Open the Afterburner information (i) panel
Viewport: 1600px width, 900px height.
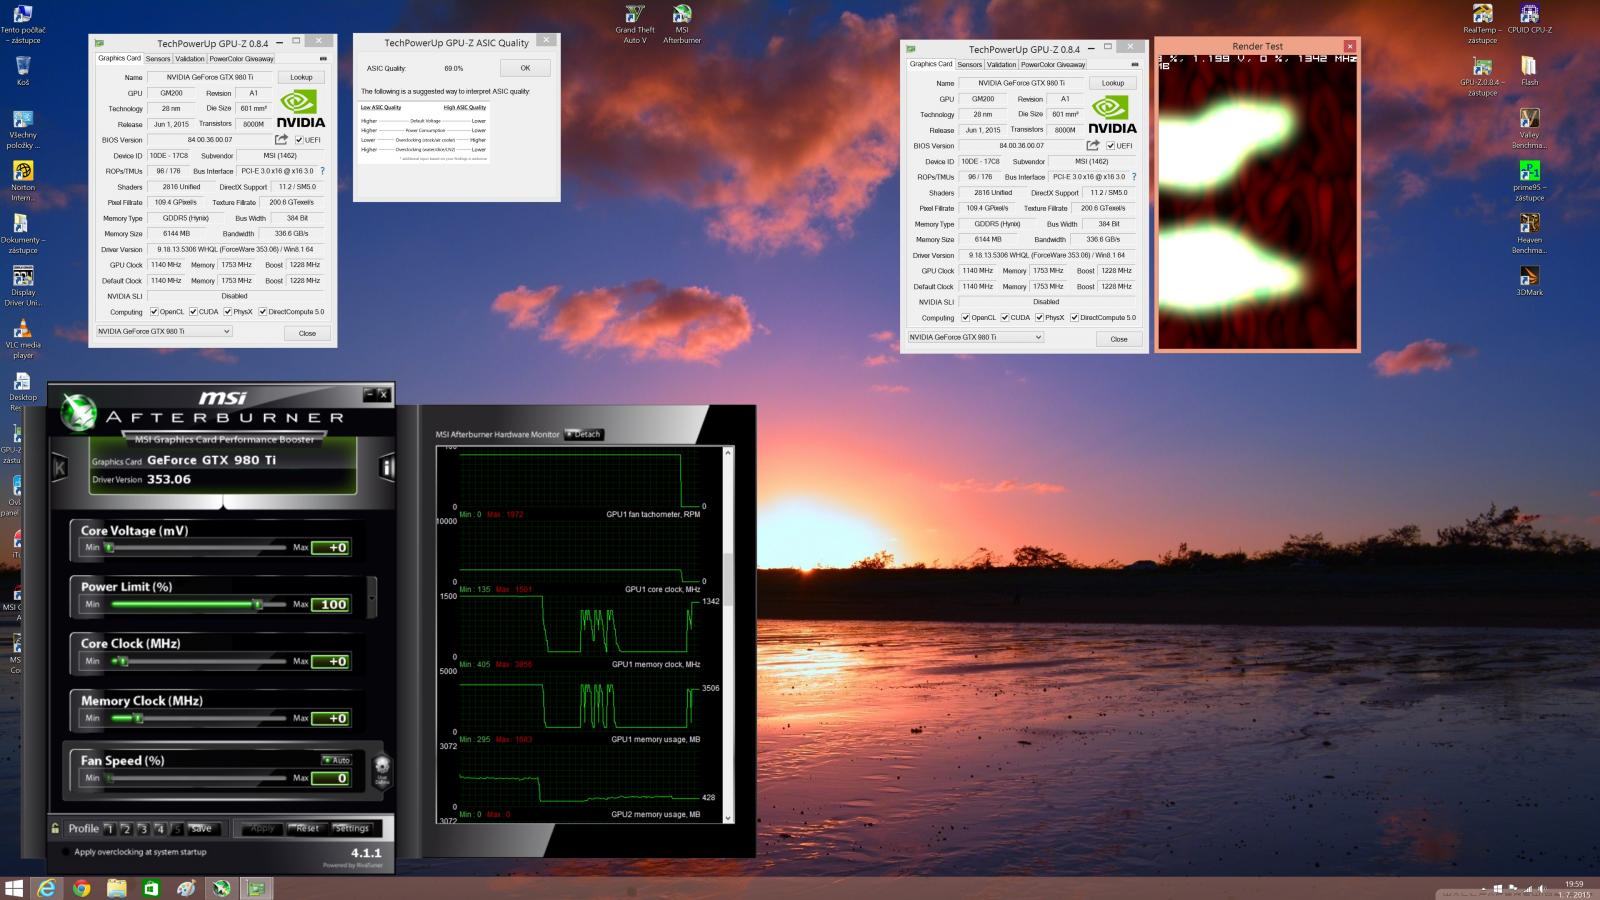pyautogui.click(x=387, y=467)
